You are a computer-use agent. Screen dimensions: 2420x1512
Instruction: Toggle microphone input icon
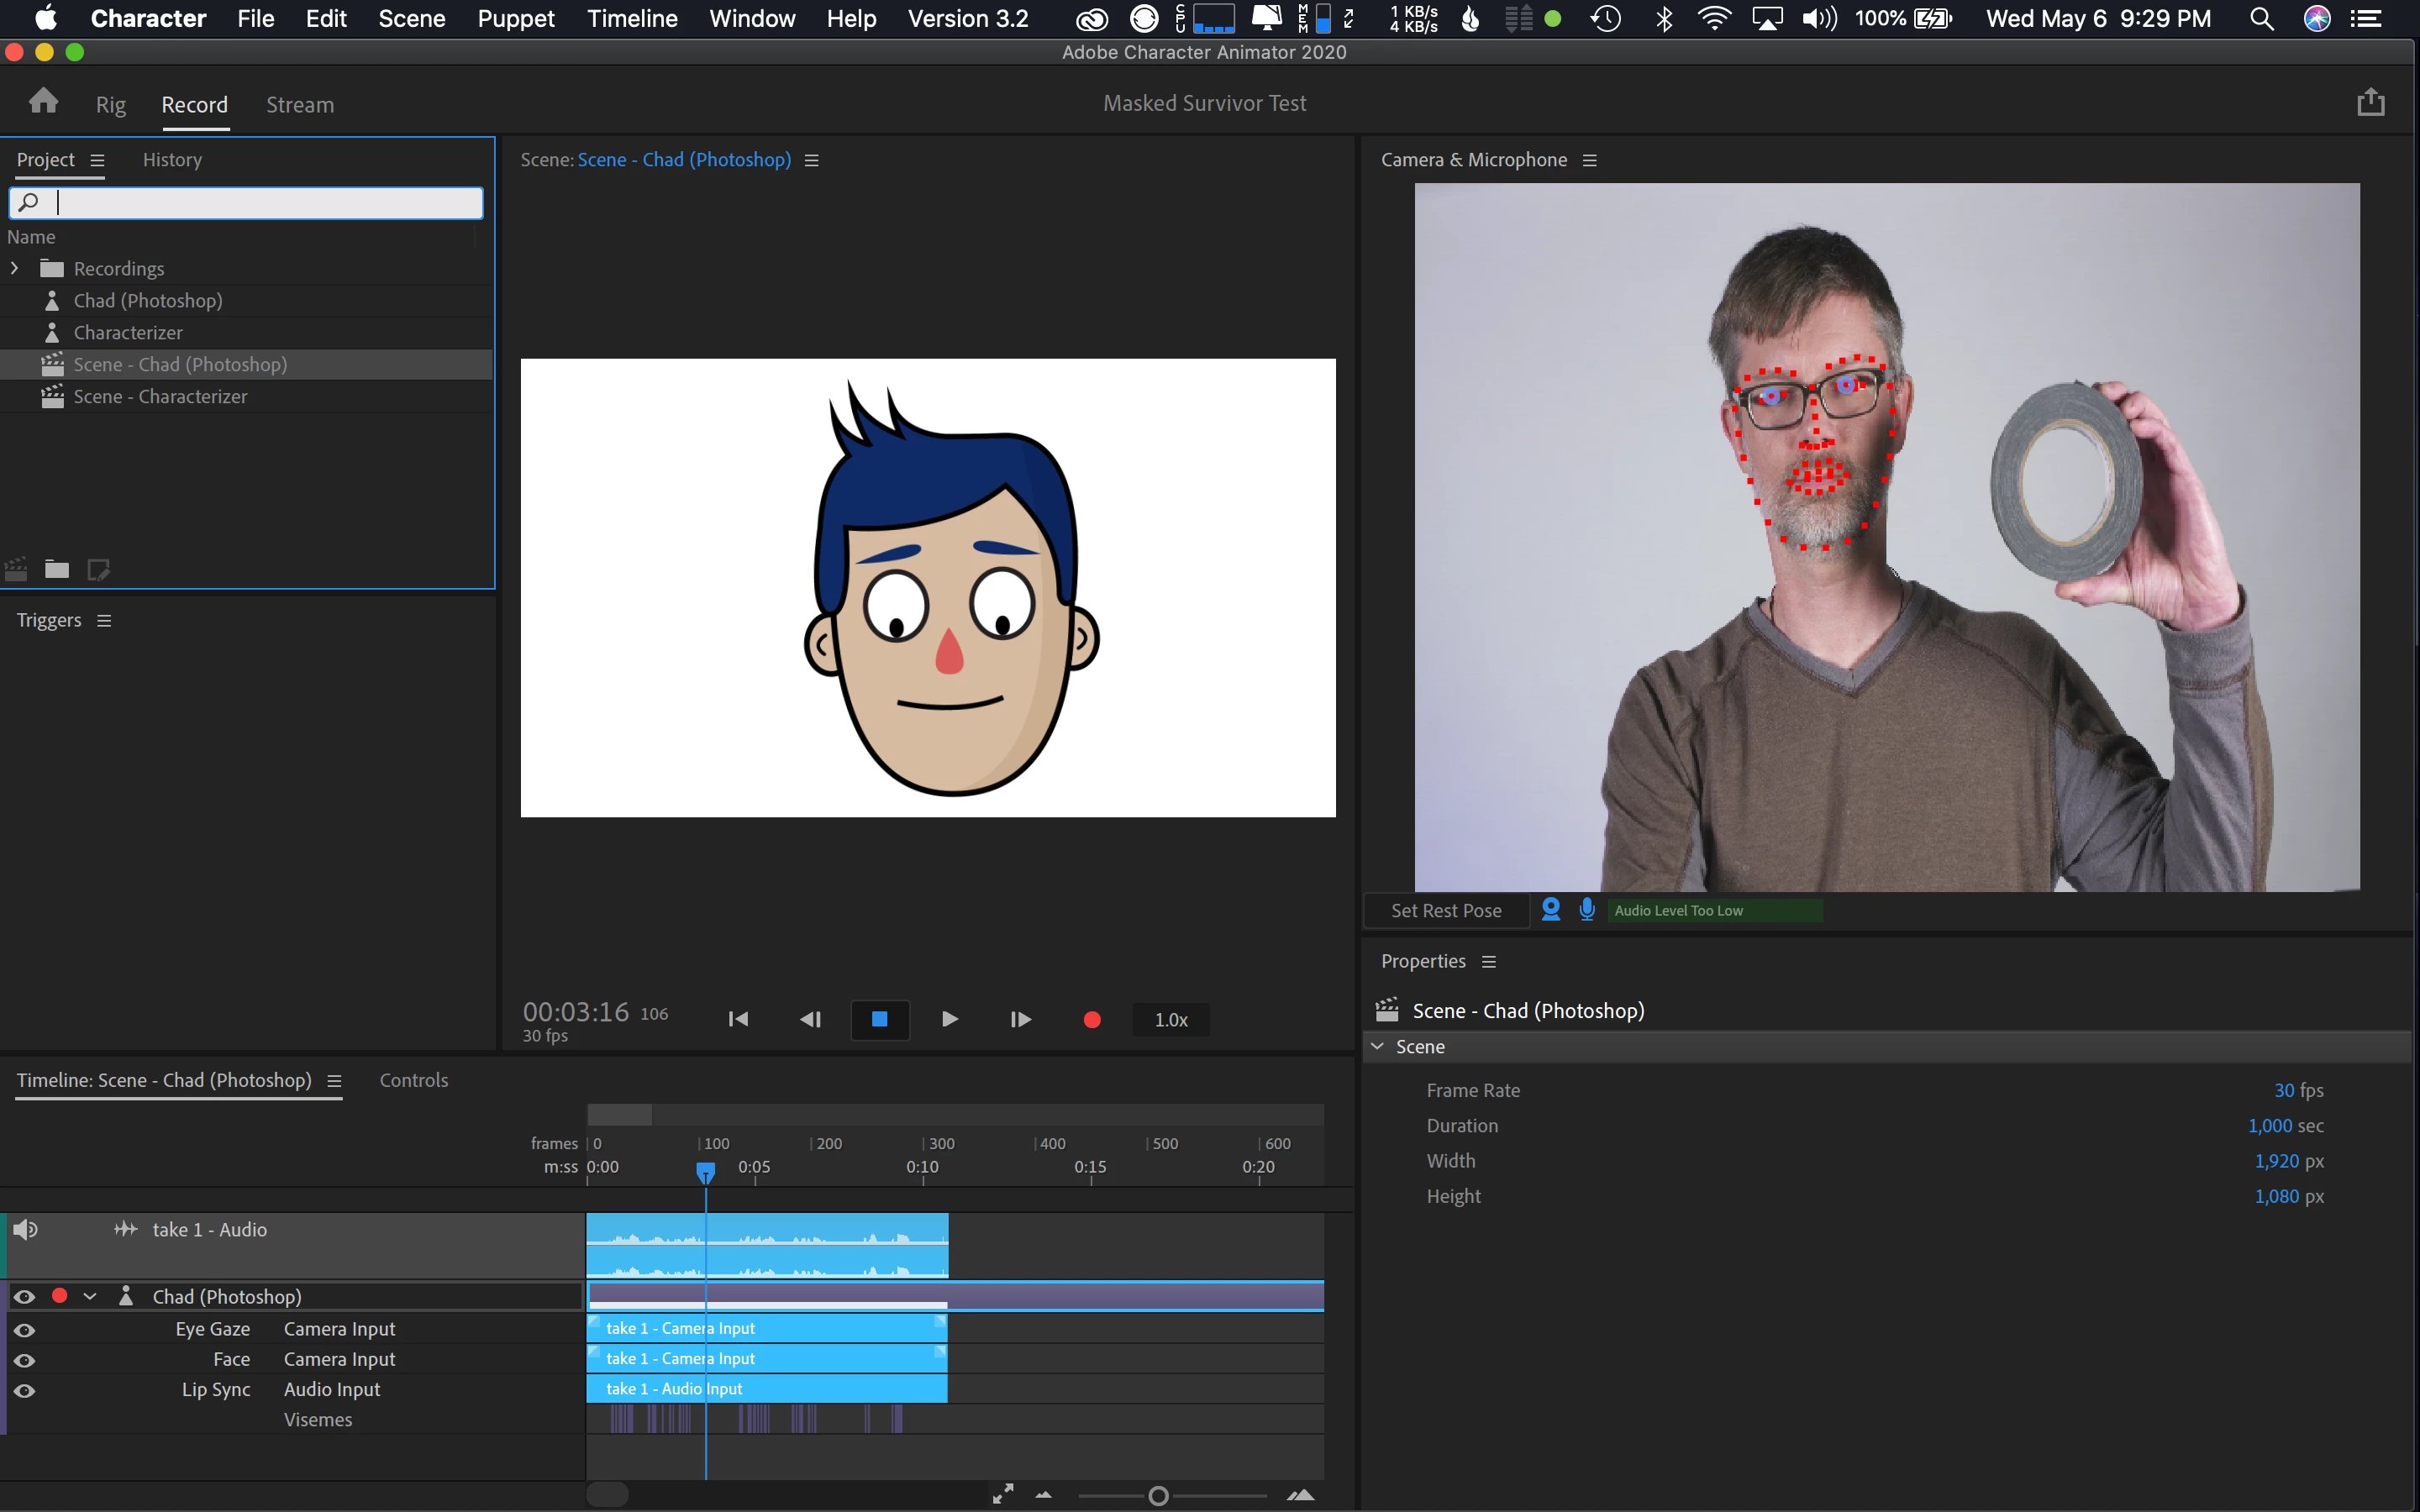pyautogui.click(x=1587, y=910)
